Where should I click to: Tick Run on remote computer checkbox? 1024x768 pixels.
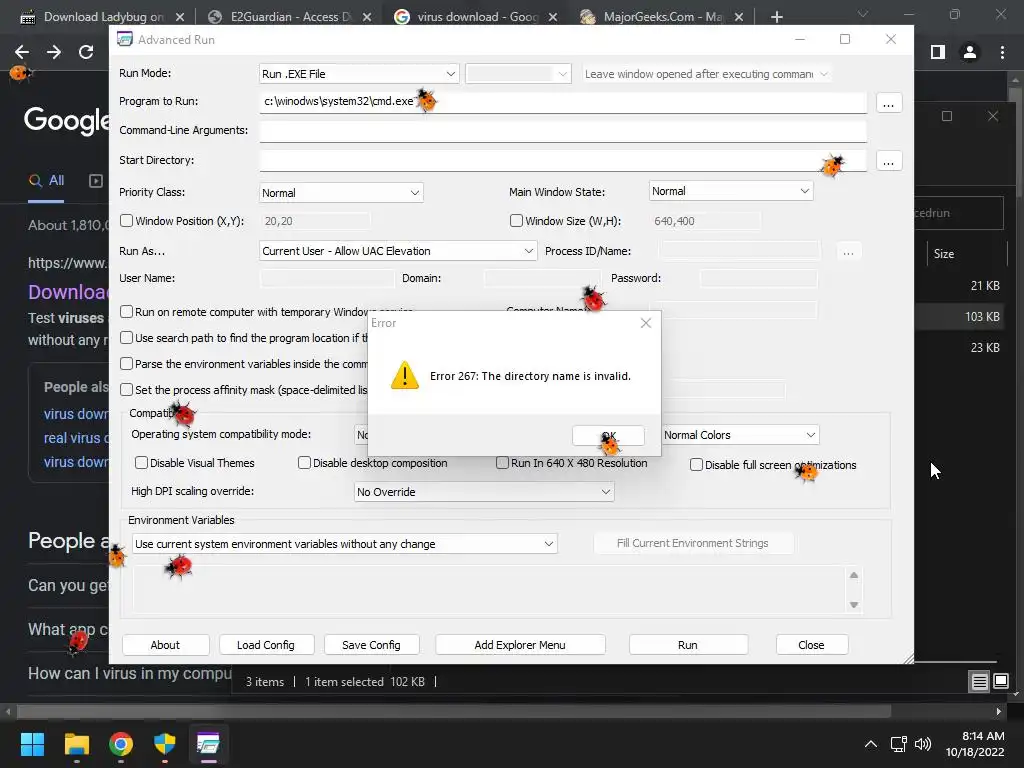pyautogui.click(x=127, y=312)
